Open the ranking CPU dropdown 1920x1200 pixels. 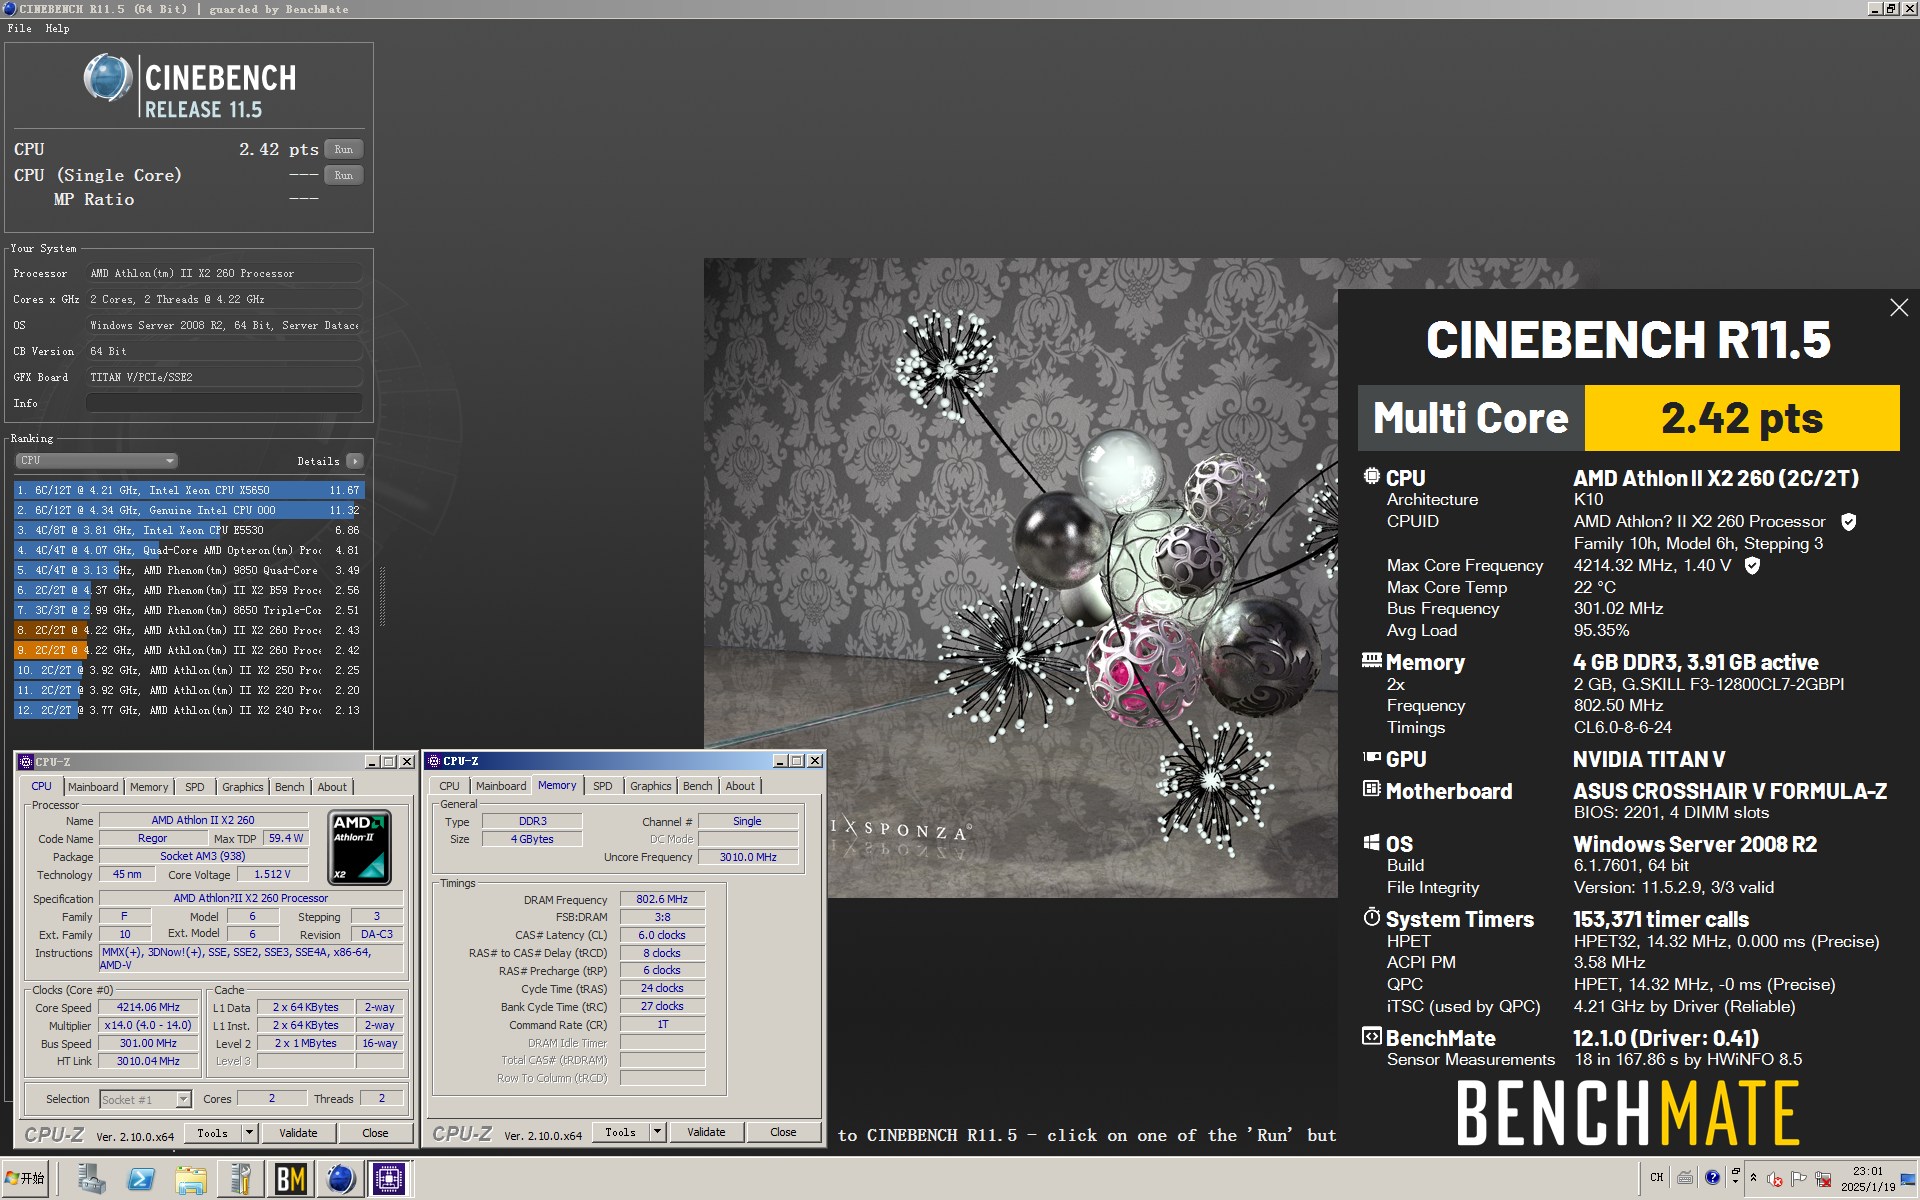[96, 461]
